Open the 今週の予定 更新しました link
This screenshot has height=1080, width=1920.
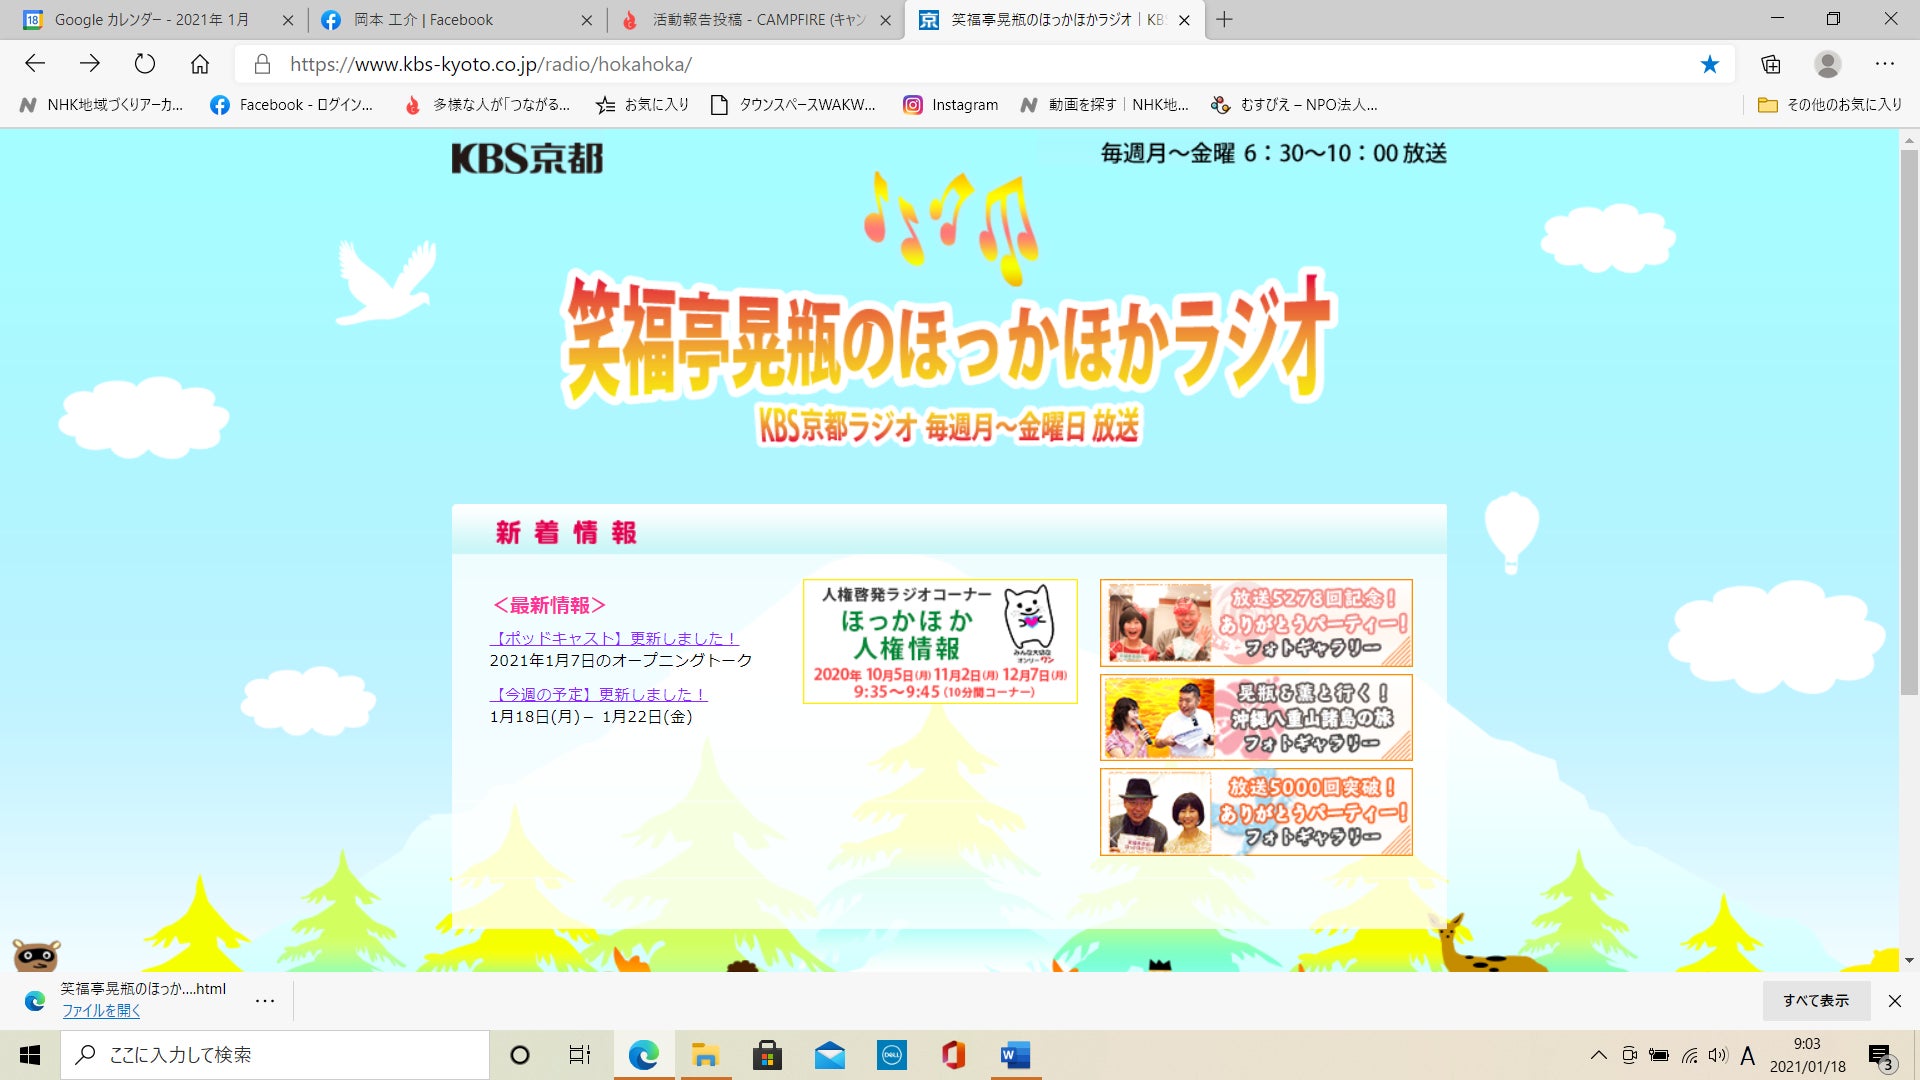(598, 694)
